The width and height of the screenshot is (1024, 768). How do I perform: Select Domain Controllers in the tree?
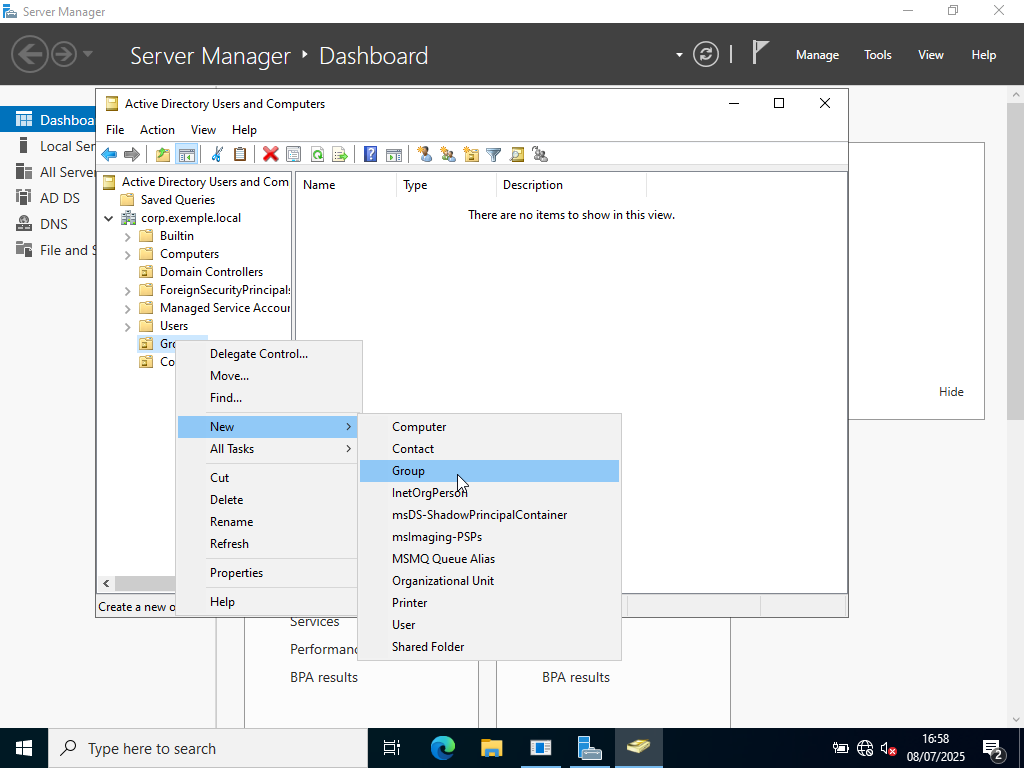tap(211, 272)
